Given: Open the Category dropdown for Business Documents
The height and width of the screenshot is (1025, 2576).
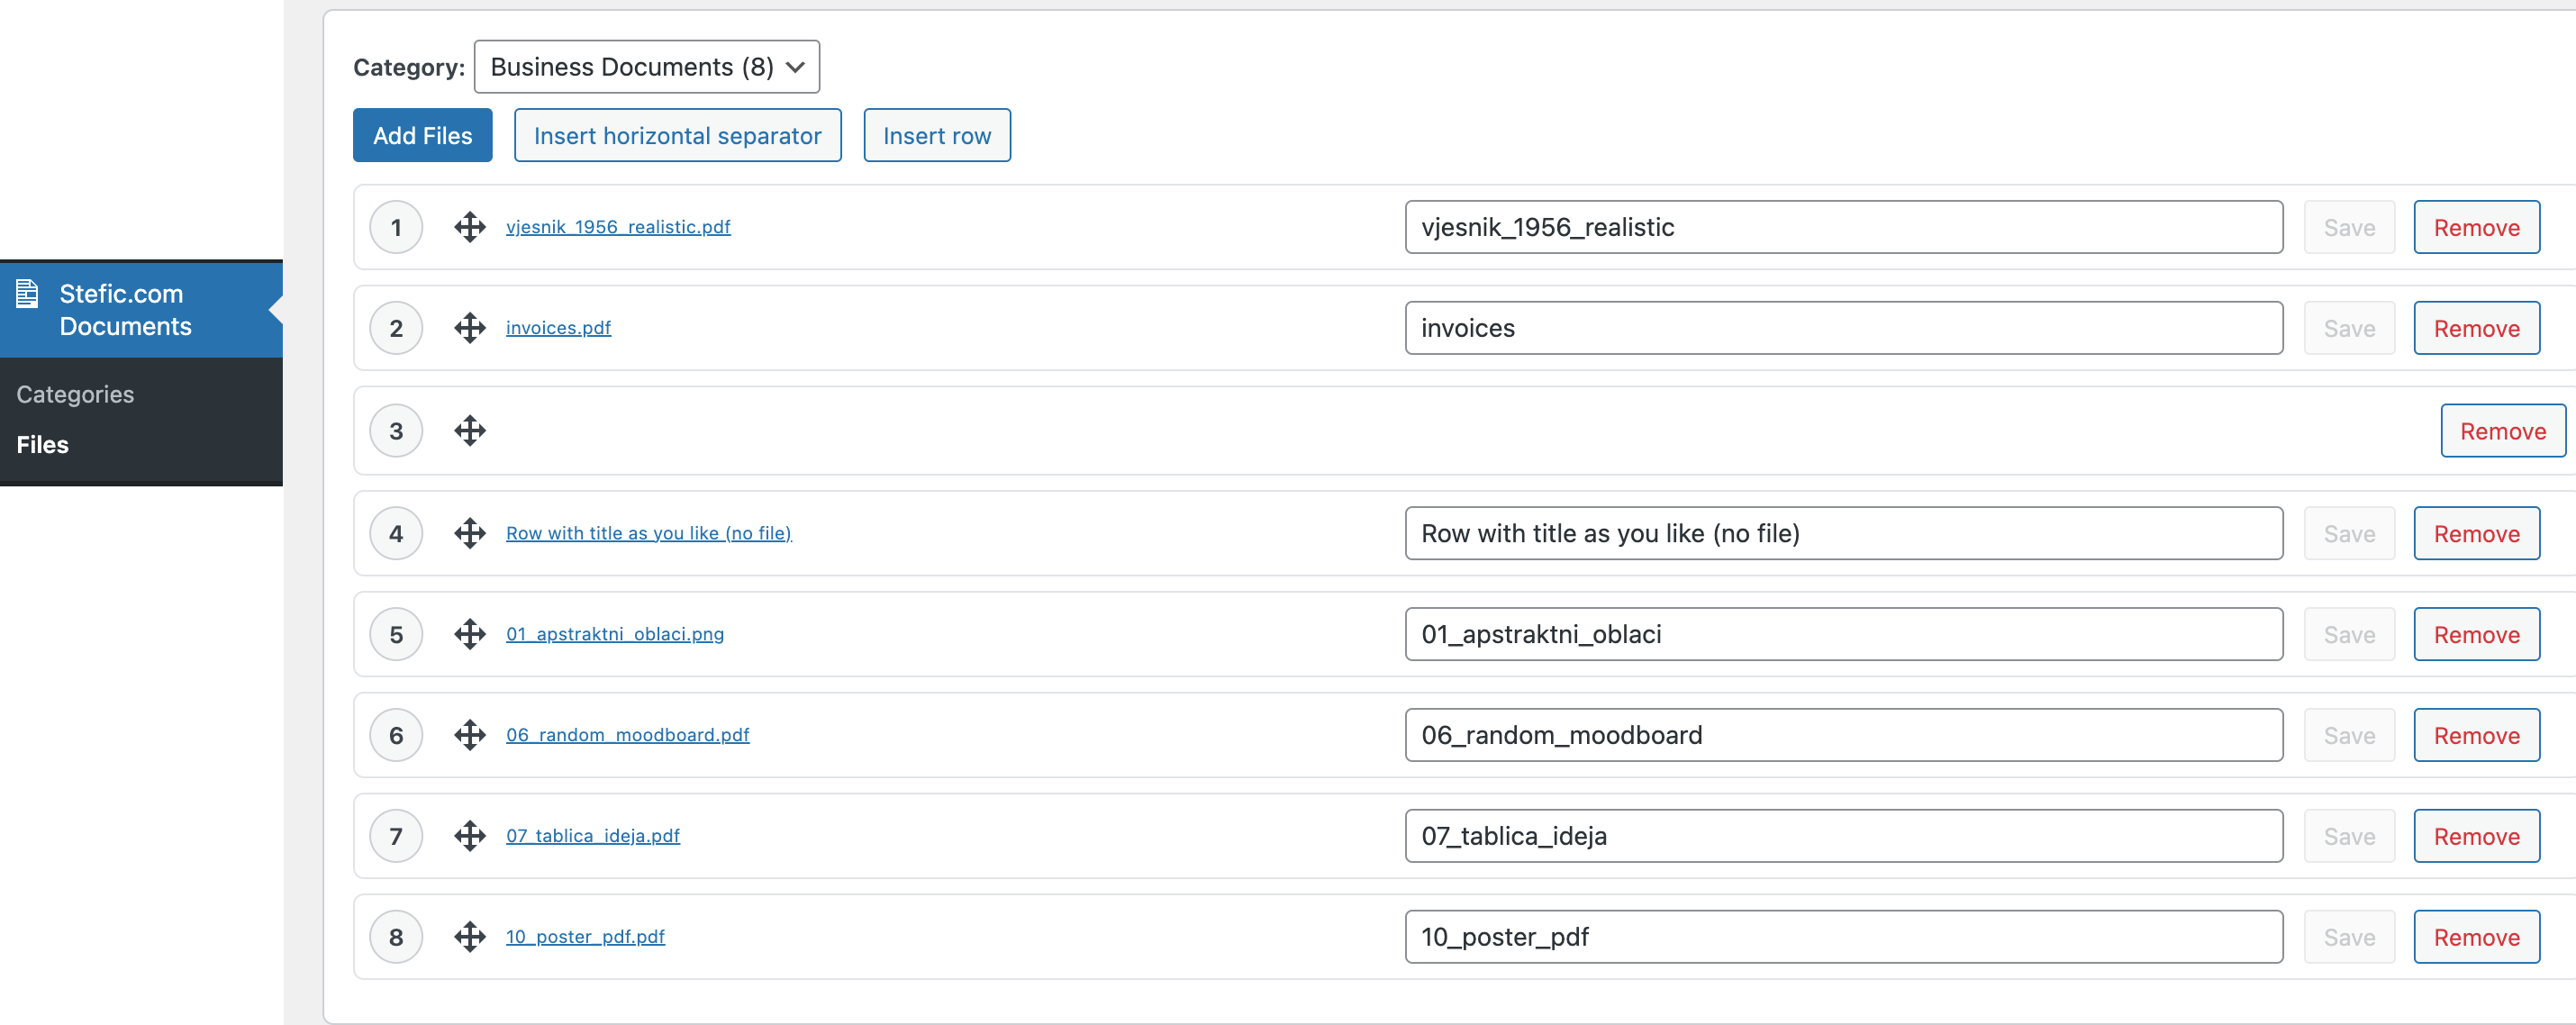Looking at the screenshot, I should pyautogui.click(x=646, y=67).
